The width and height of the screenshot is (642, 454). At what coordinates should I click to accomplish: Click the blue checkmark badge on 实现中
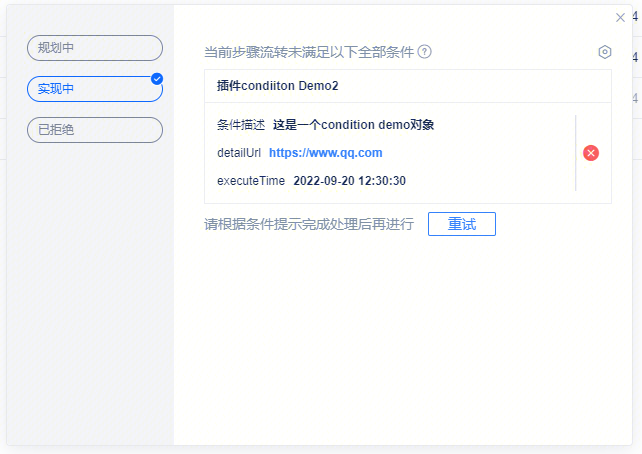click(157, 78)
